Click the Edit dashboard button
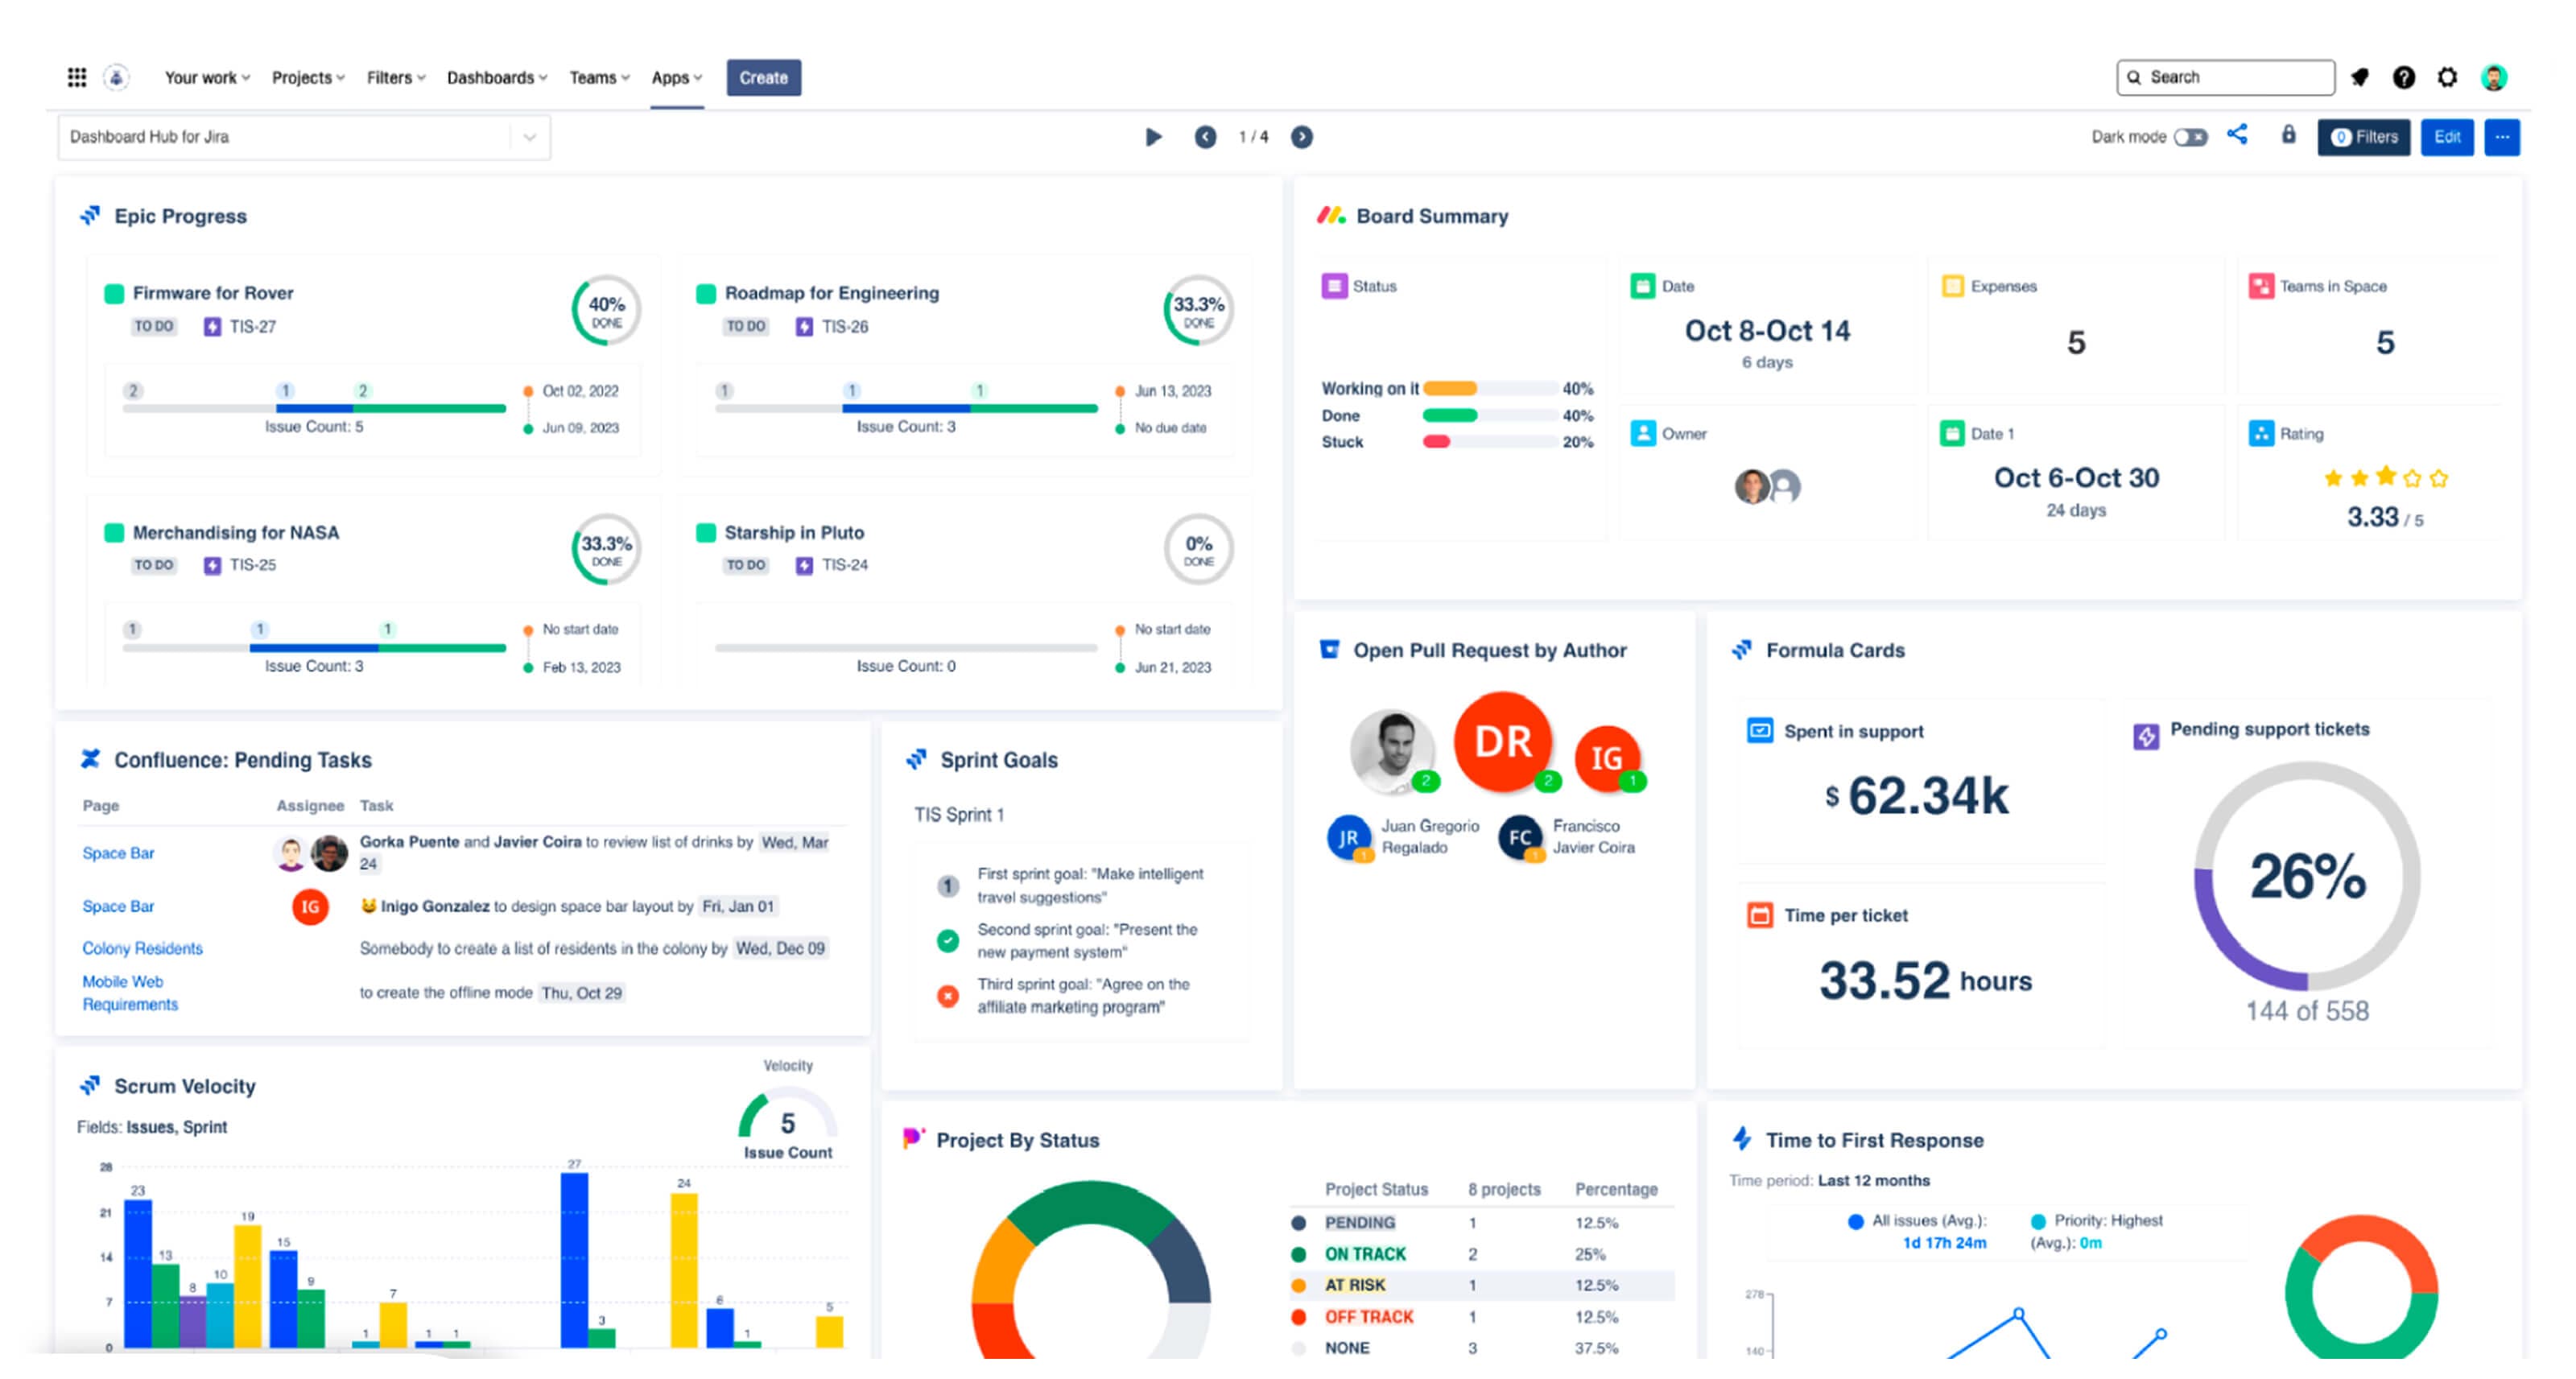 pyautogui.click(x=2446, y=137)
